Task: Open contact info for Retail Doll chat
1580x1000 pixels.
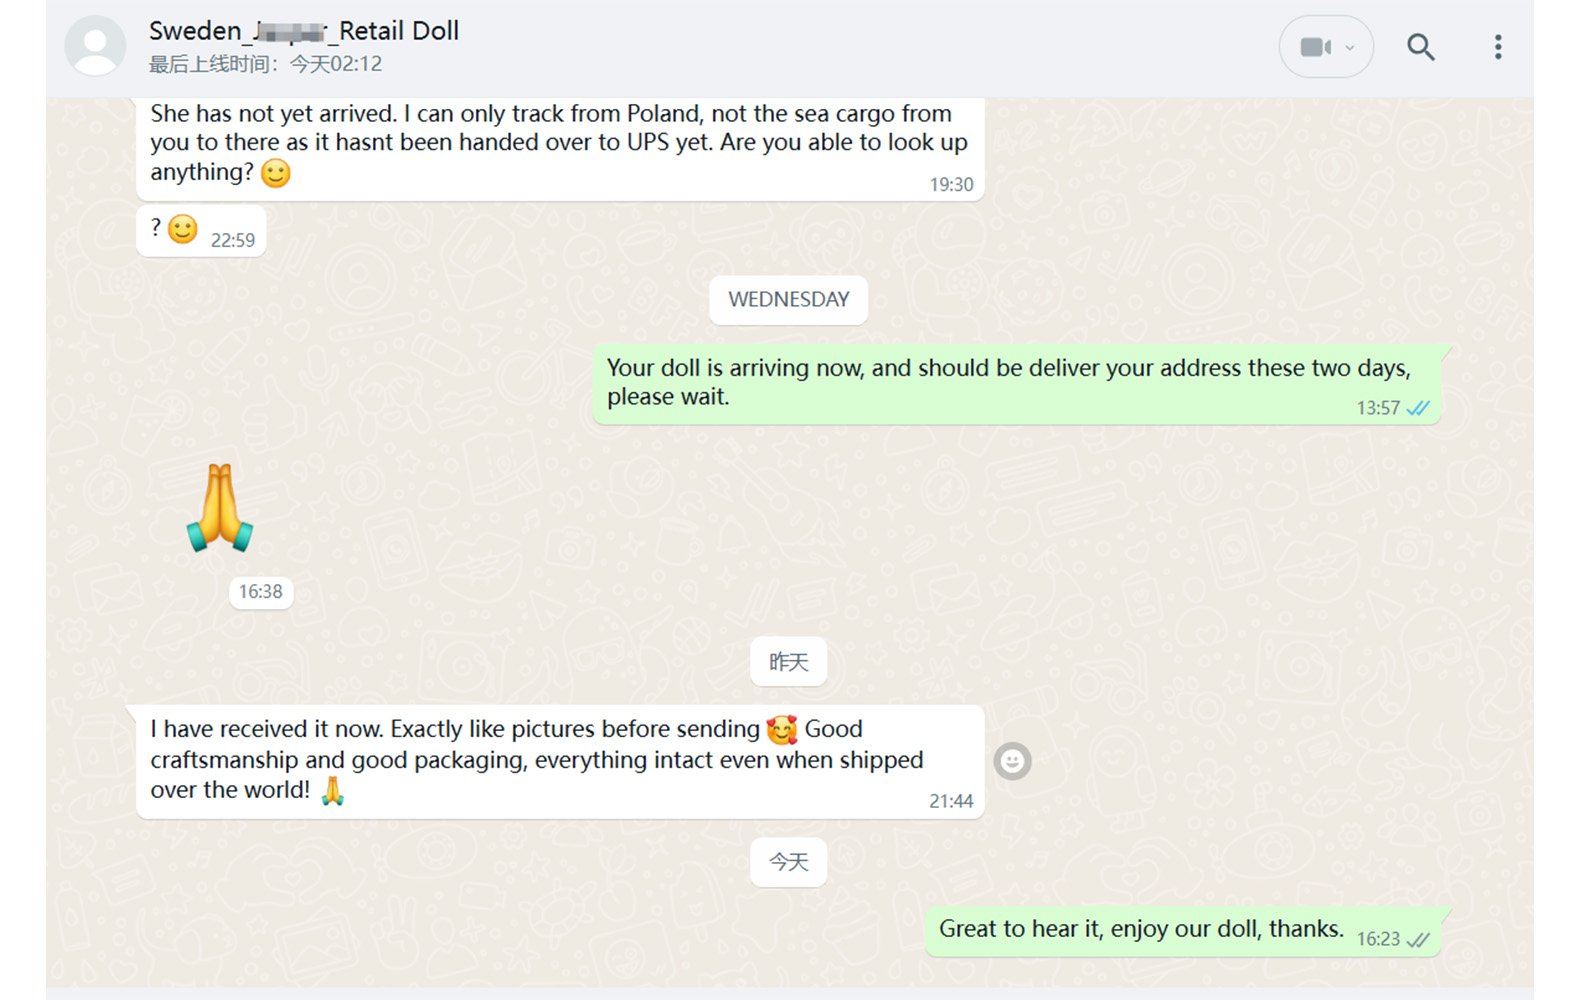Action: (304, 31)
